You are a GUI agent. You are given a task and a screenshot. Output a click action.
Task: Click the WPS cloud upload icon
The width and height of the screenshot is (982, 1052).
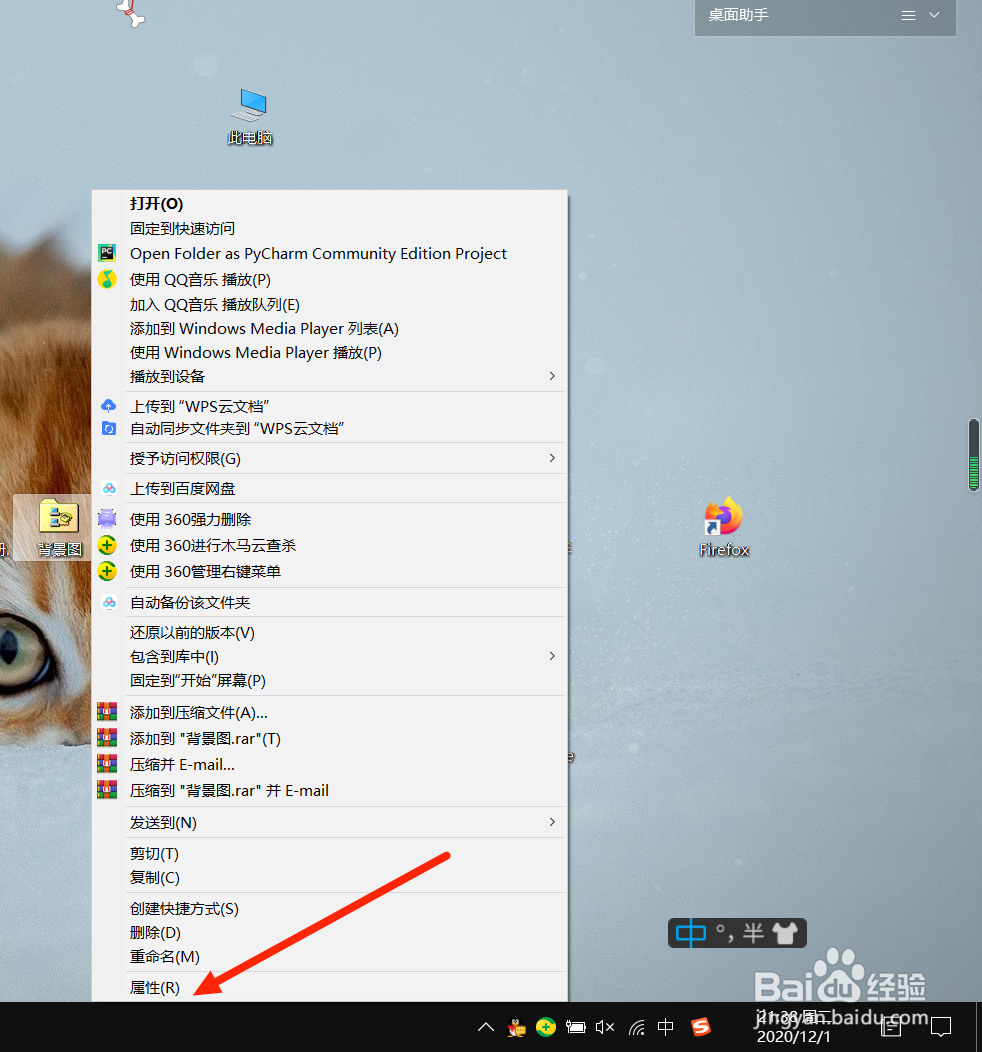[x=108, y=405]
